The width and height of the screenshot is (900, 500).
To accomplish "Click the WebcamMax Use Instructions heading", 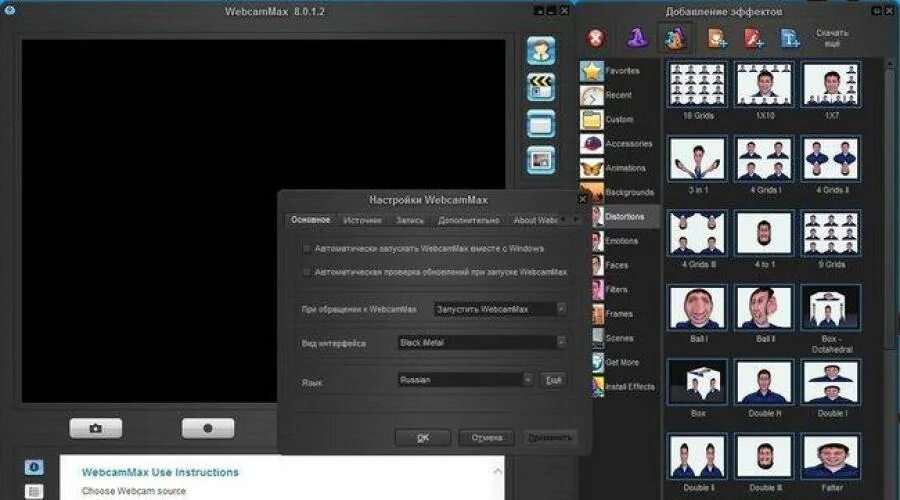I will (x=160, y=472).
